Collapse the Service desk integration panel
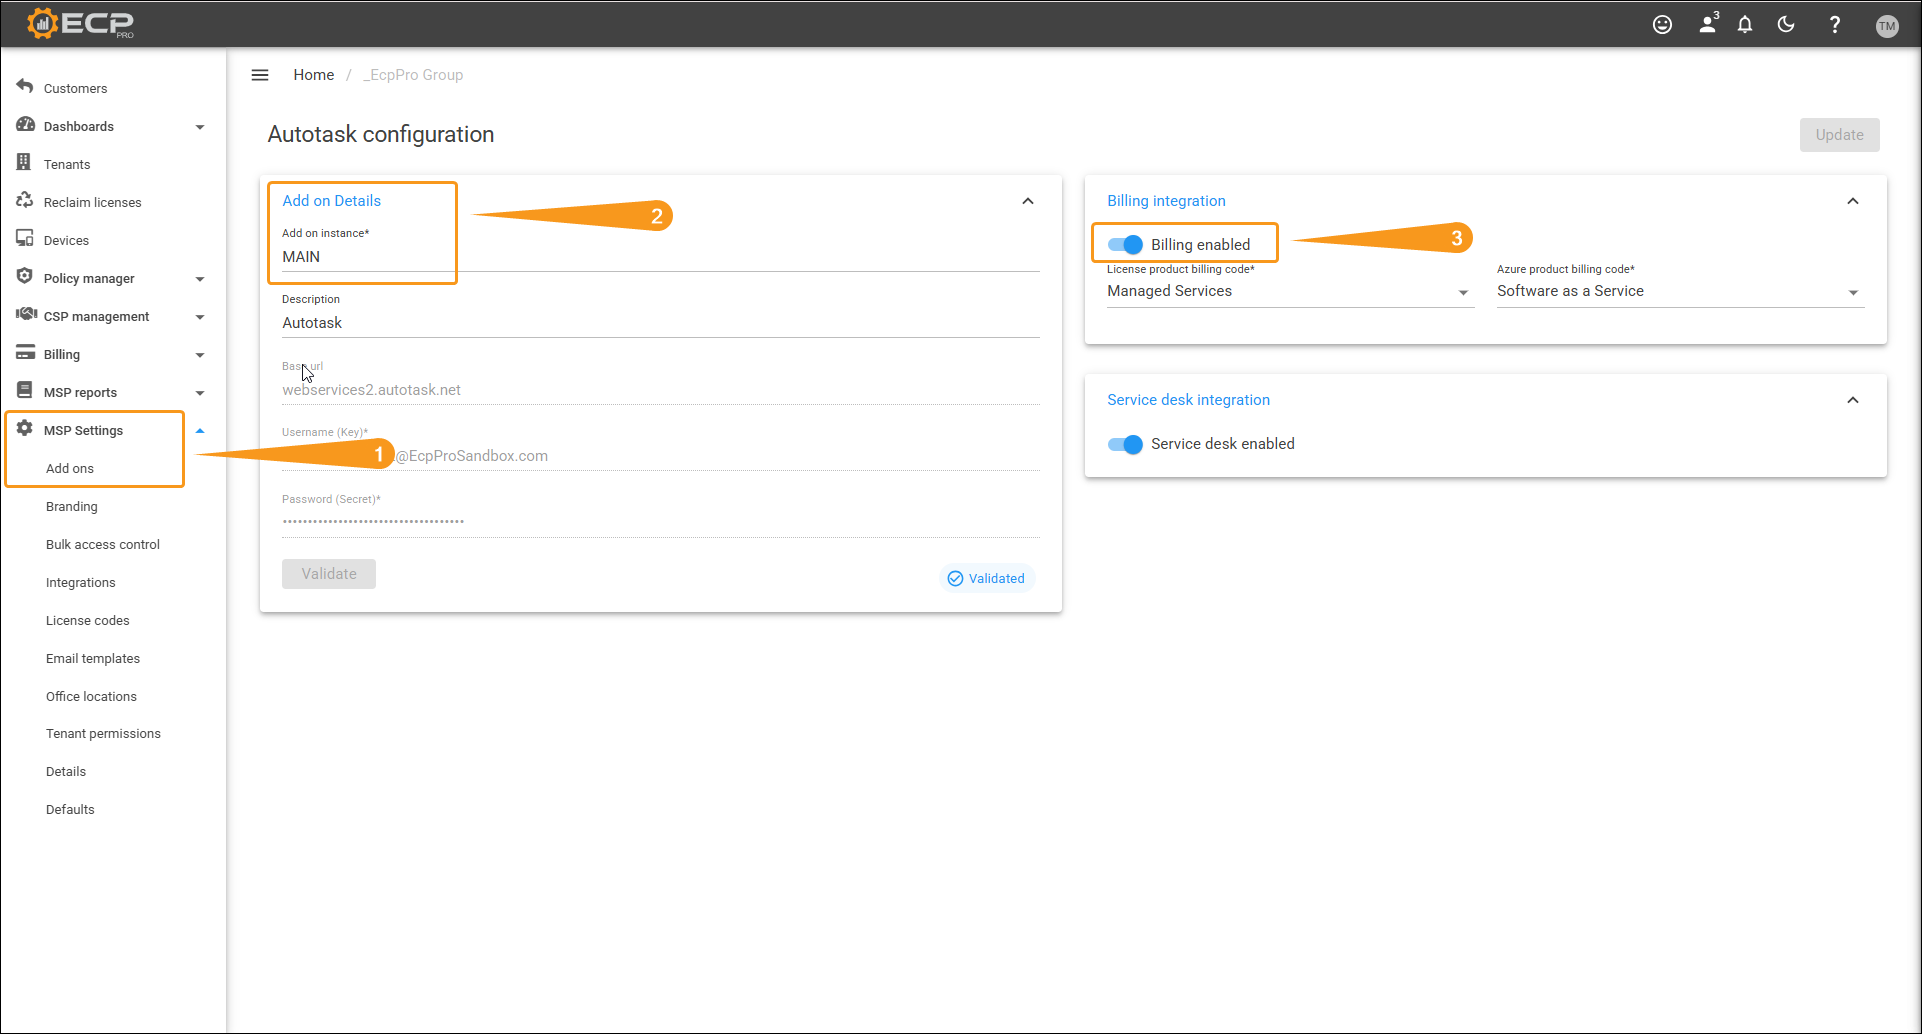The width and height of the screenshot is (1922, 1034). pyautogui.click(x=1852, y=400)
